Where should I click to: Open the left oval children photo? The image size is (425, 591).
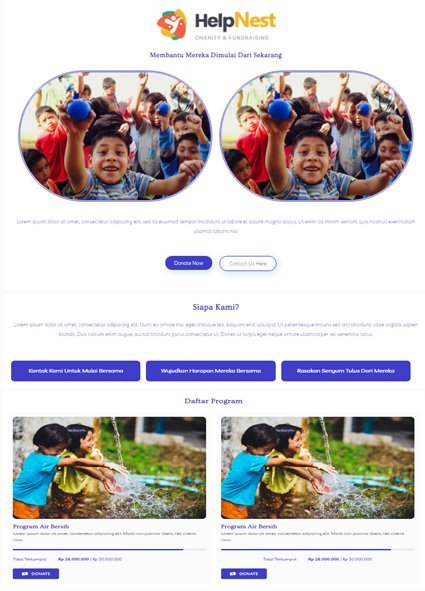tap(115, 136)
